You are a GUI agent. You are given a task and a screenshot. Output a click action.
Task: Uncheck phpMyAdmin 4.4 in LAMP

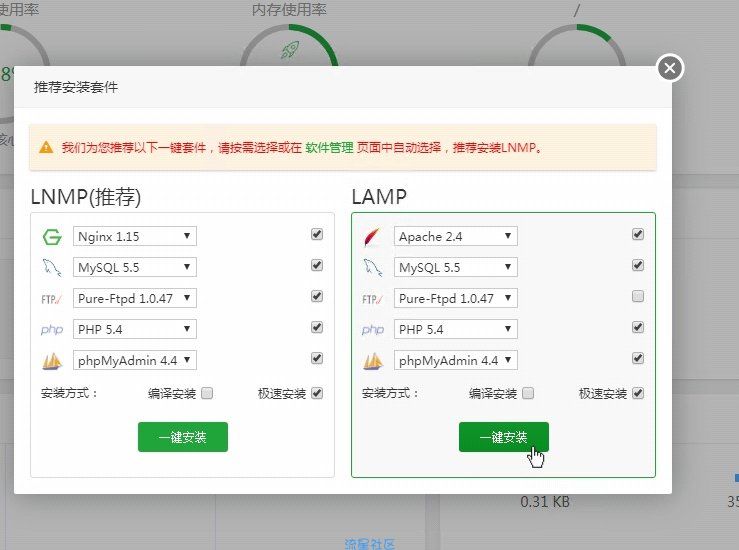[638, 358]
